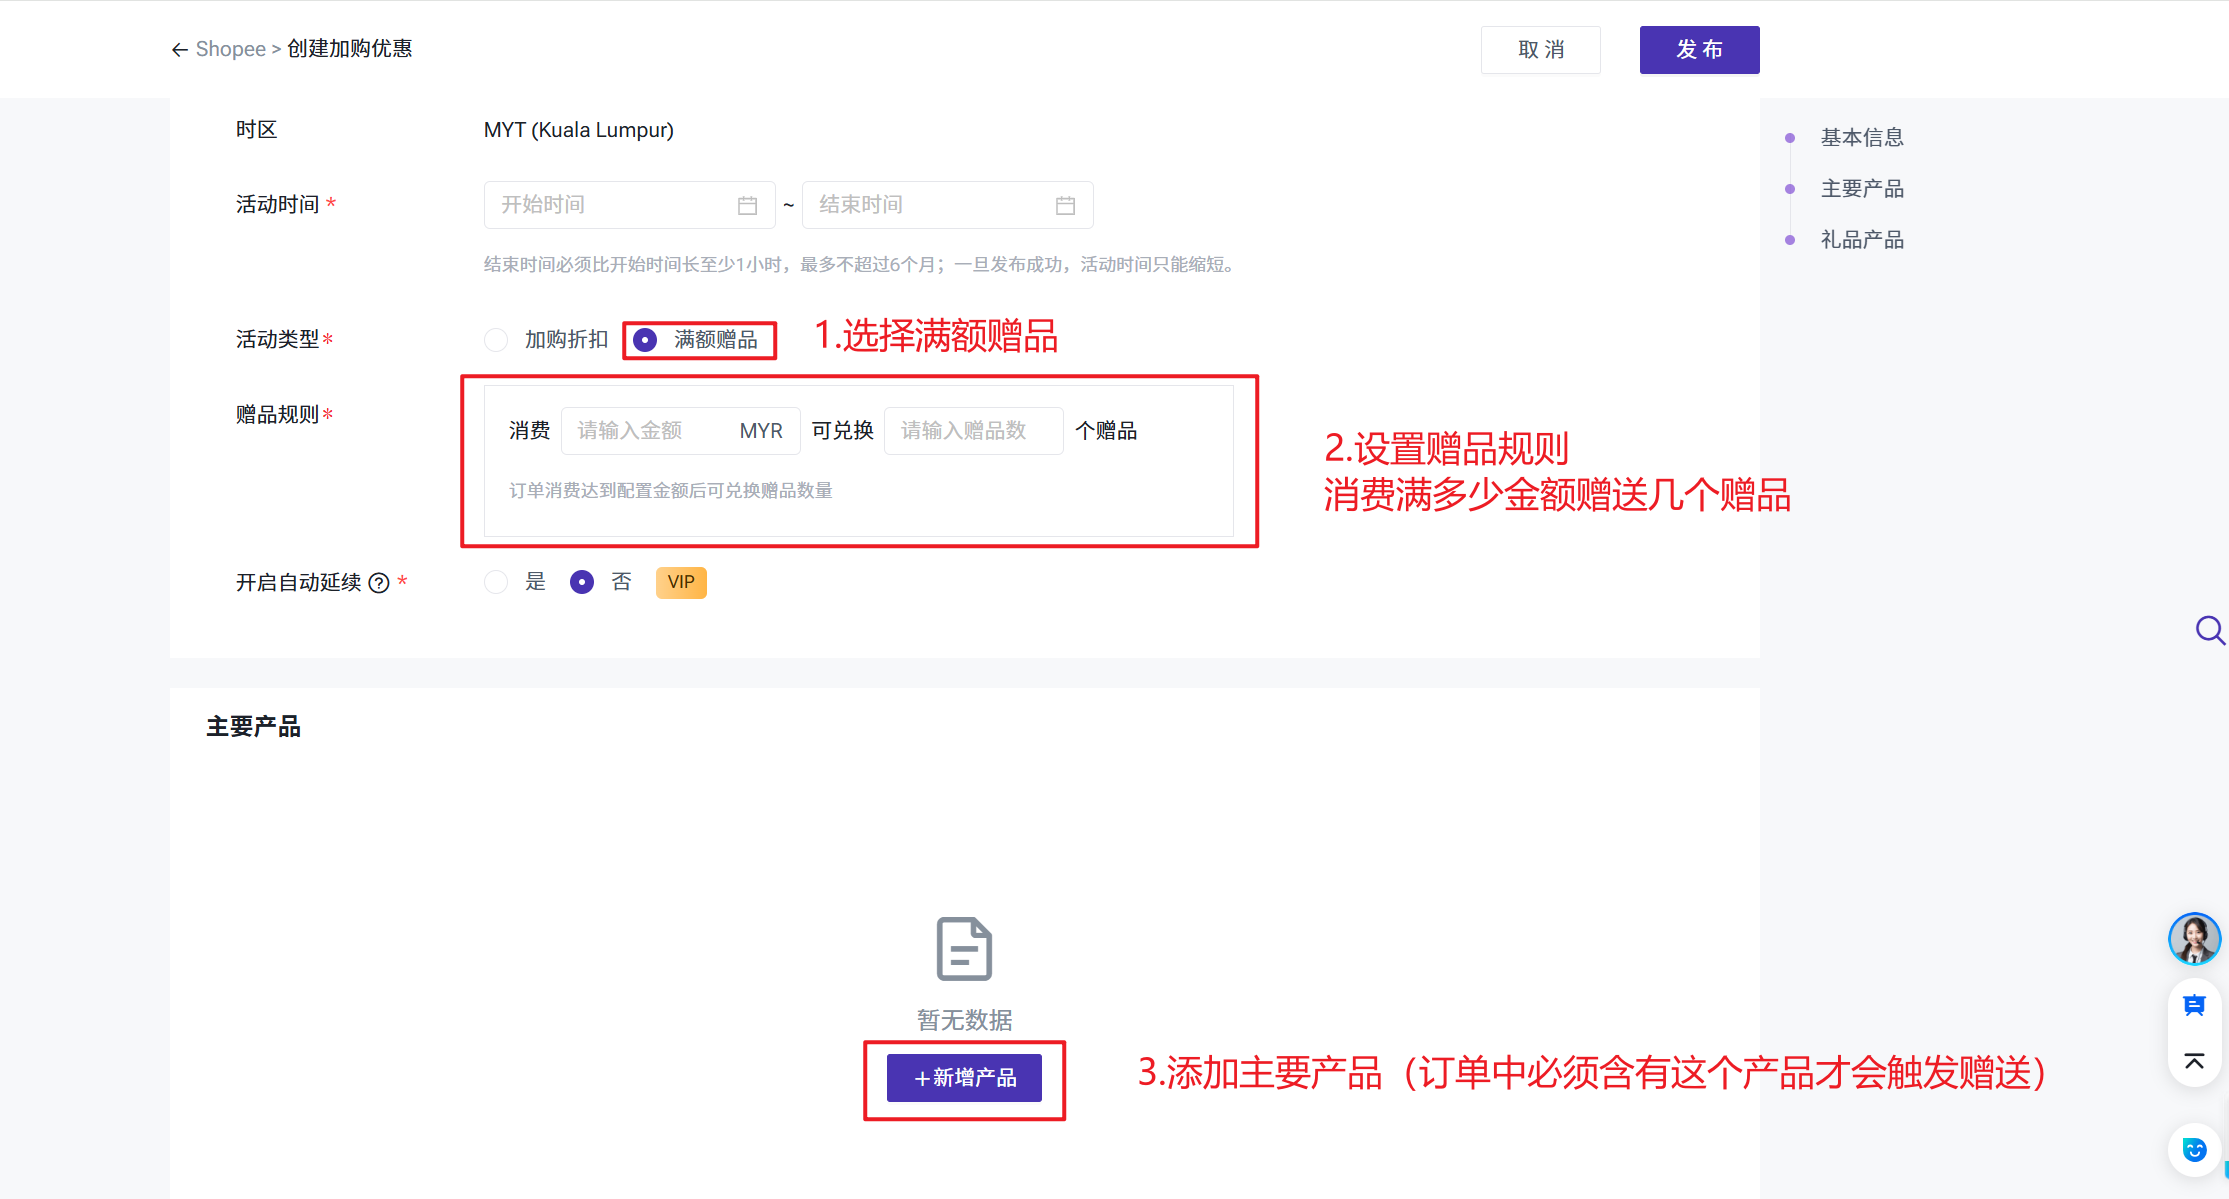Select the 加购折扣 radio option

point(496,340)
